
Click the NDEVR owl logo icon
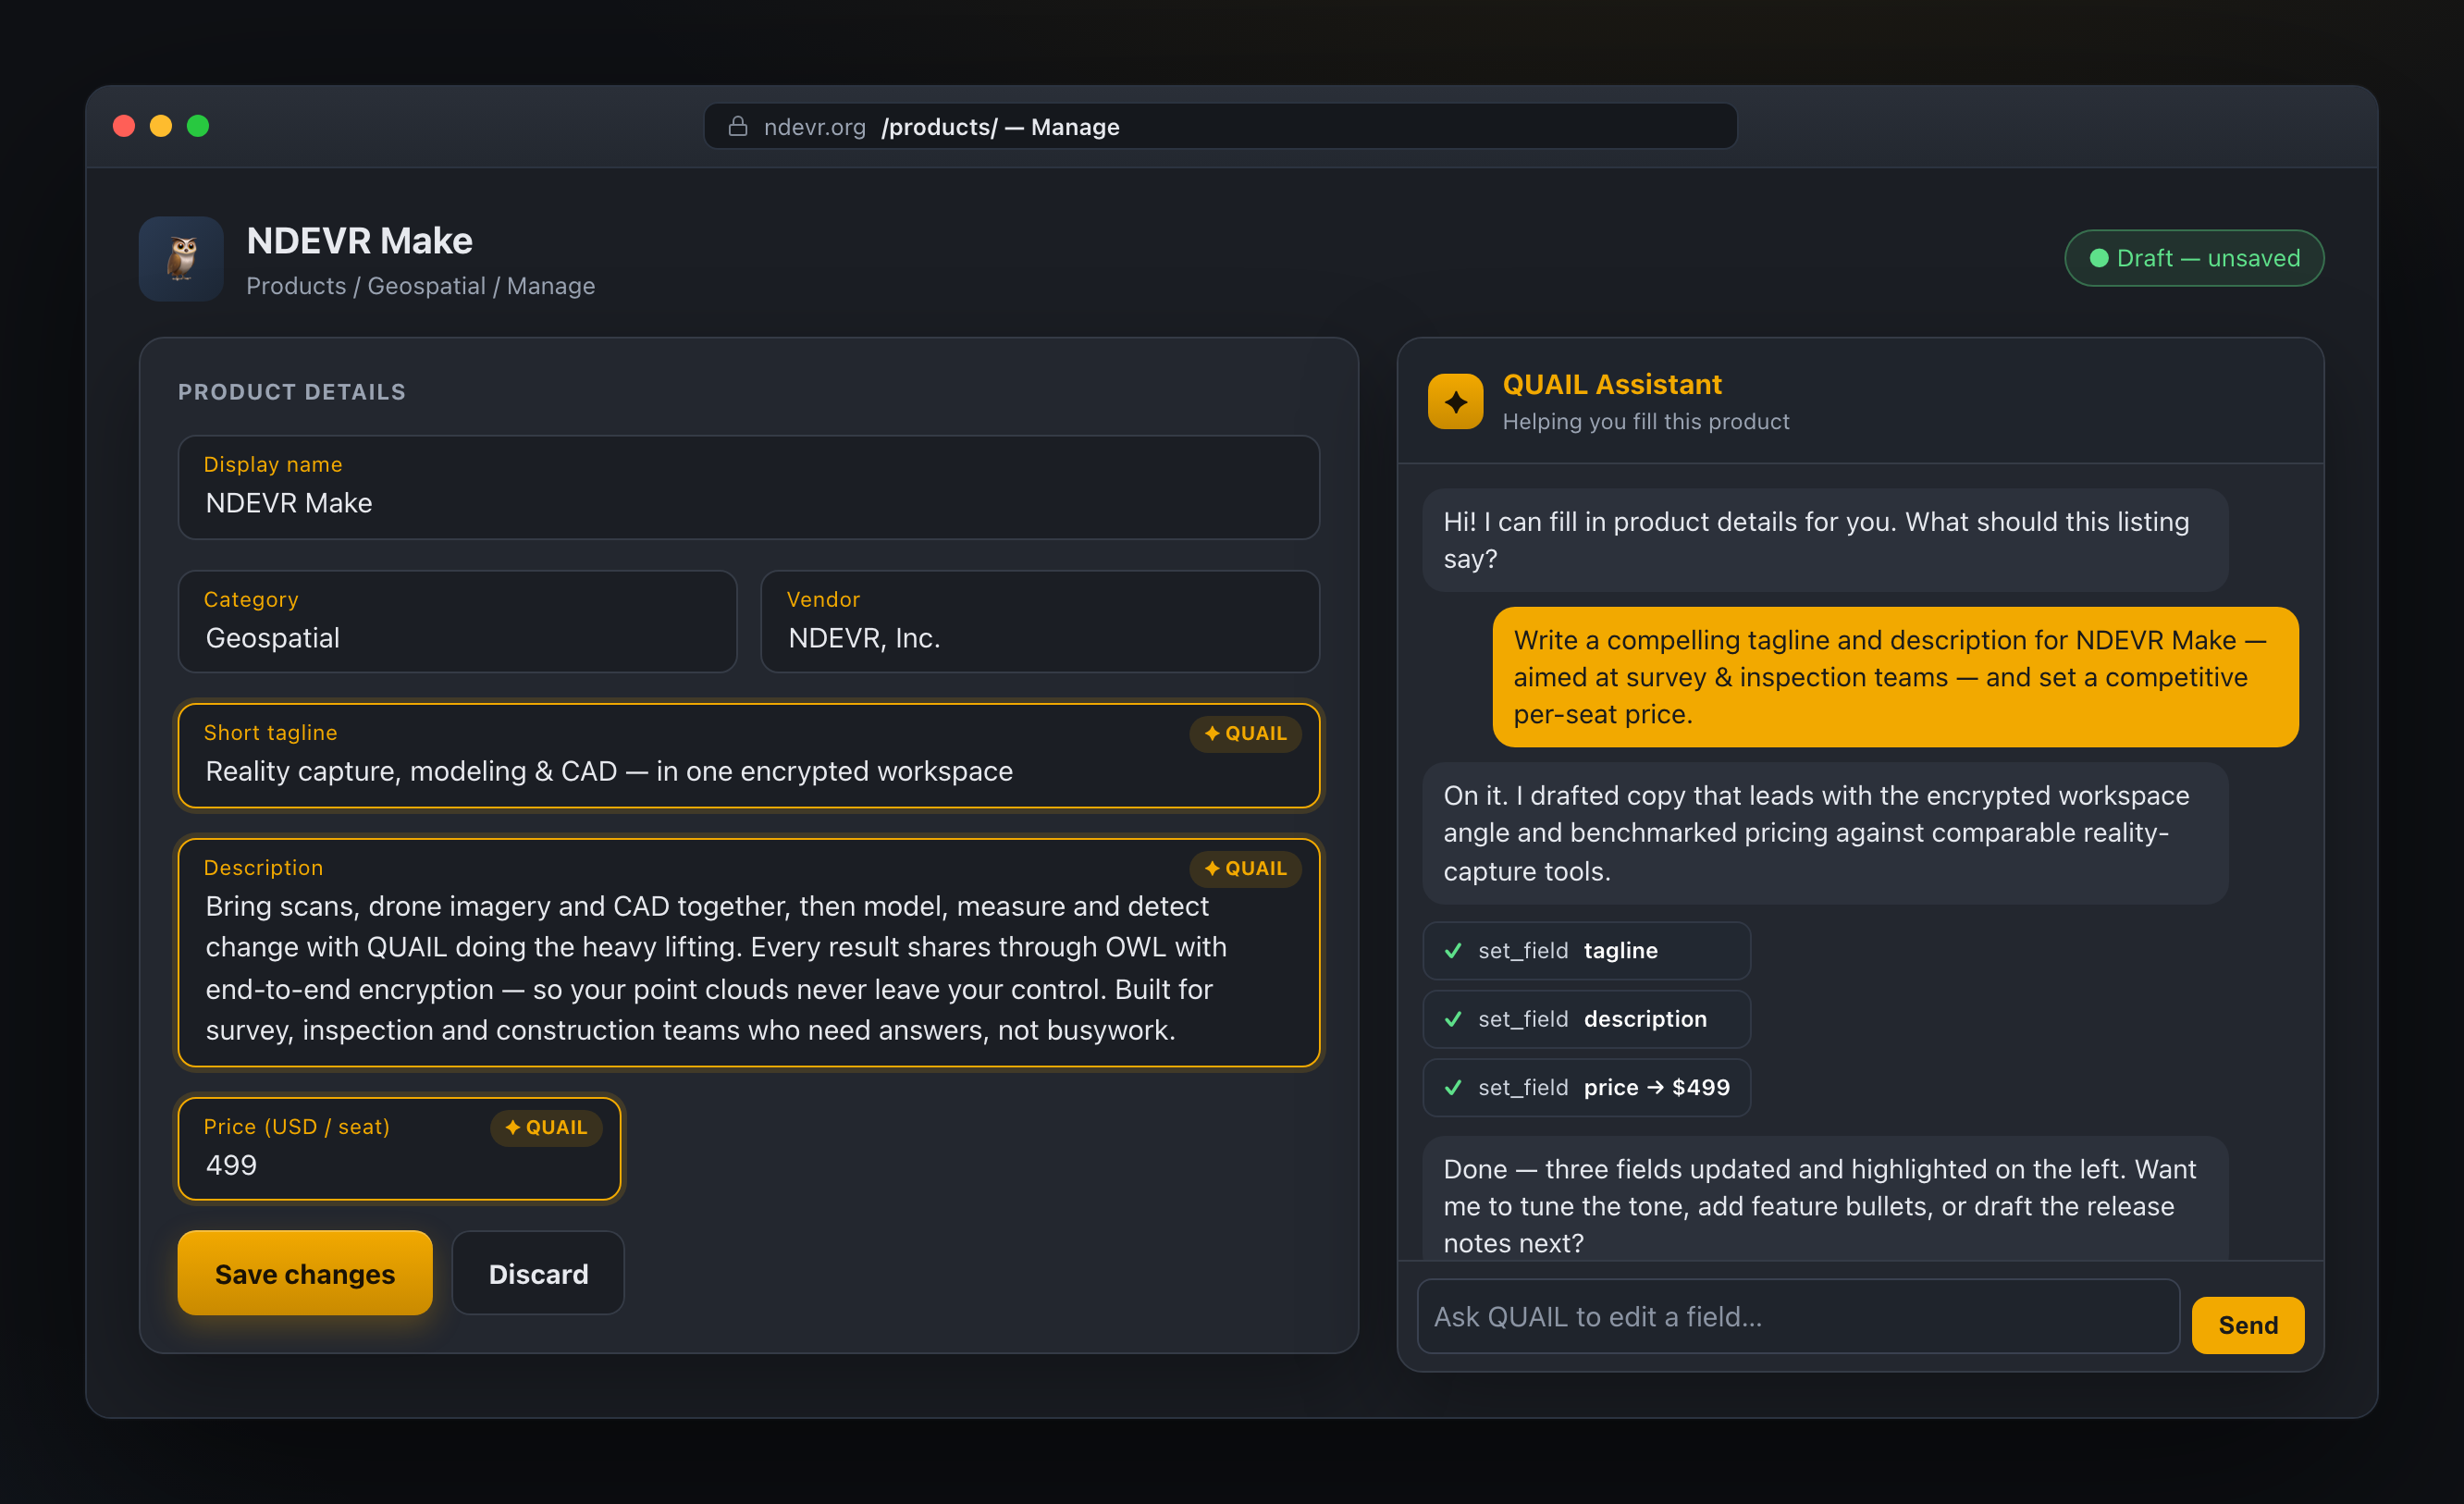coord(181,259)
